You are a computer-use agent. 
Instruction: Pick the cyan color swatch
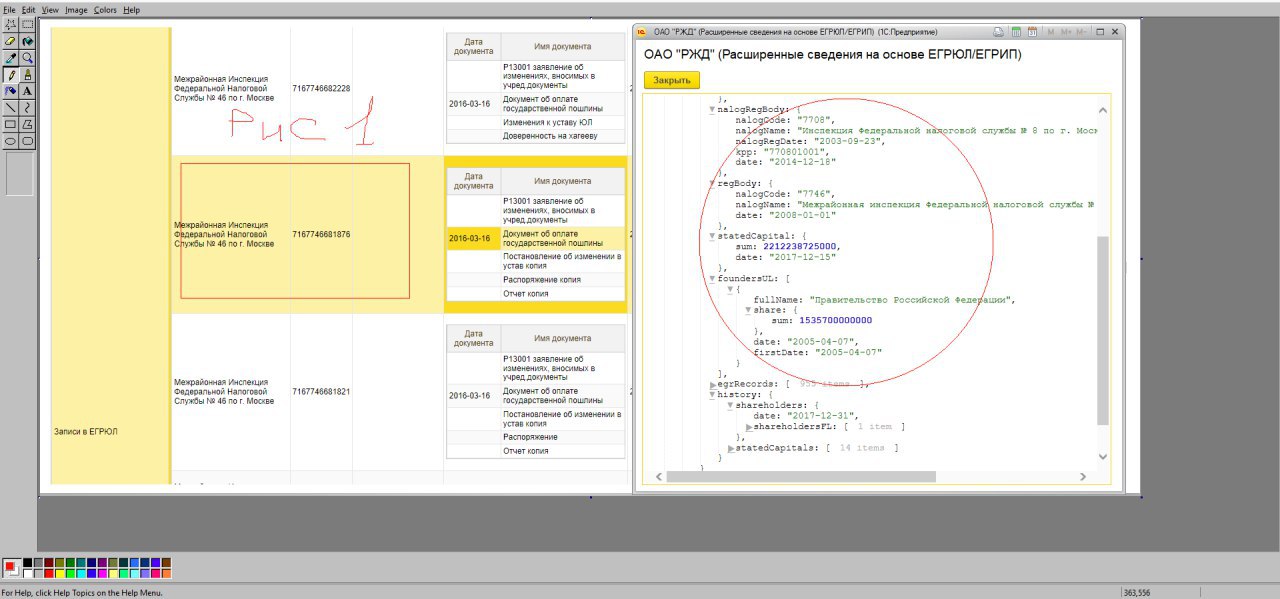point(81,574)
